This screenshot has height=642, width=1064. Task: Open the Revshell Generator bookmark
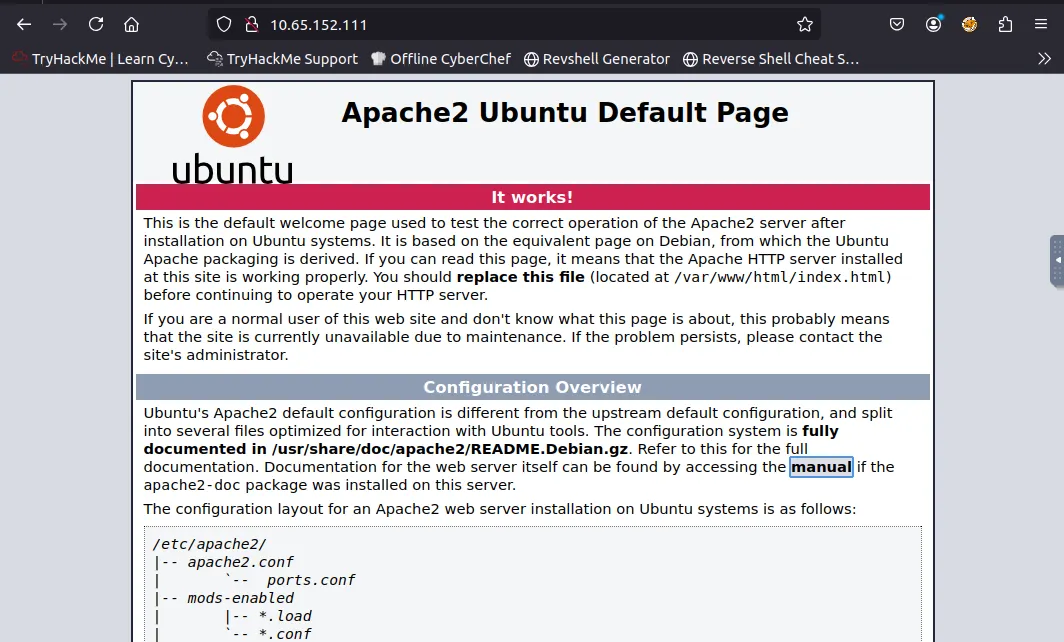coord(597,59)
